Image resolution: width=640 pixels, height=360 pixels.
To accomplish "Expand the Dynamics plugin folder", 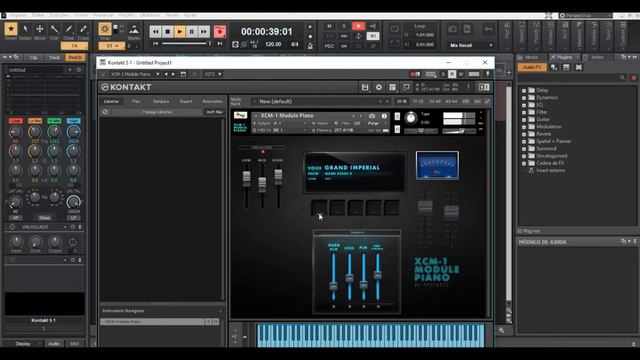I will 524,98.
